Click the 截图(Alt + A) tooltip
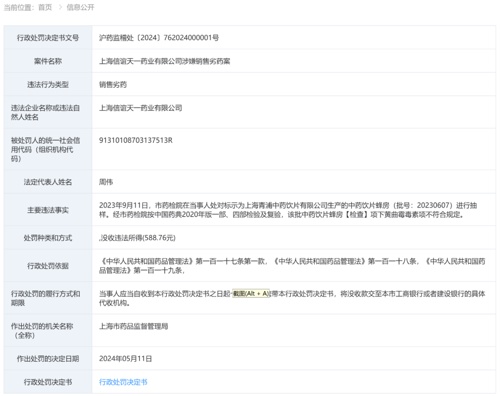The width and height of the screenshot is (500, 396). [x=250, y=293]
